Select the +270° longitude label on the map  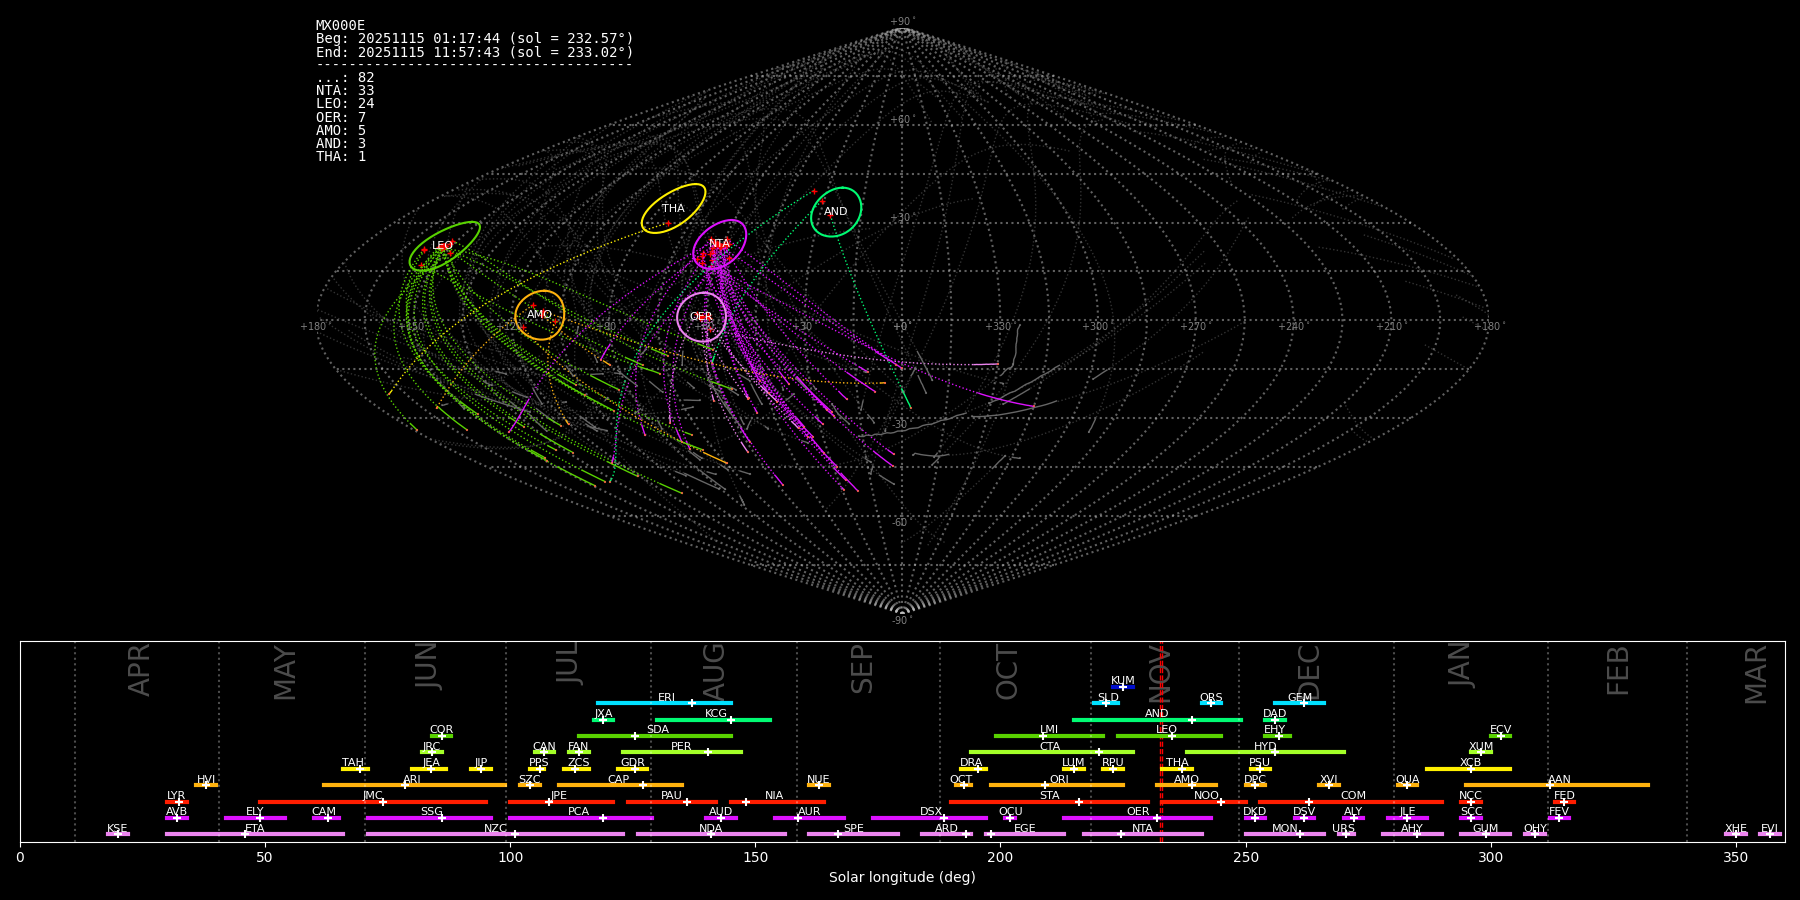pyautogui.click(x=1194, y=327)
